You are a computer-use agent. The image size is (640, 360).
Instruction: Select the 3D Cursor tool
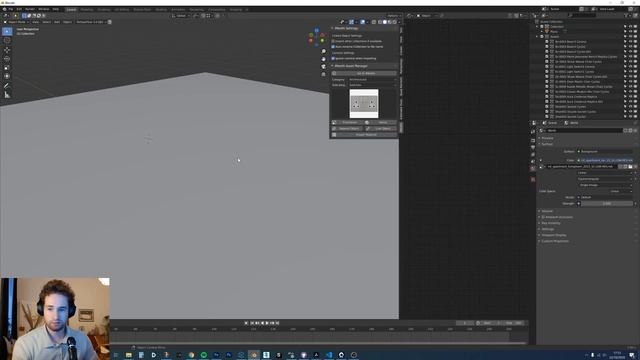click(7, 40)
